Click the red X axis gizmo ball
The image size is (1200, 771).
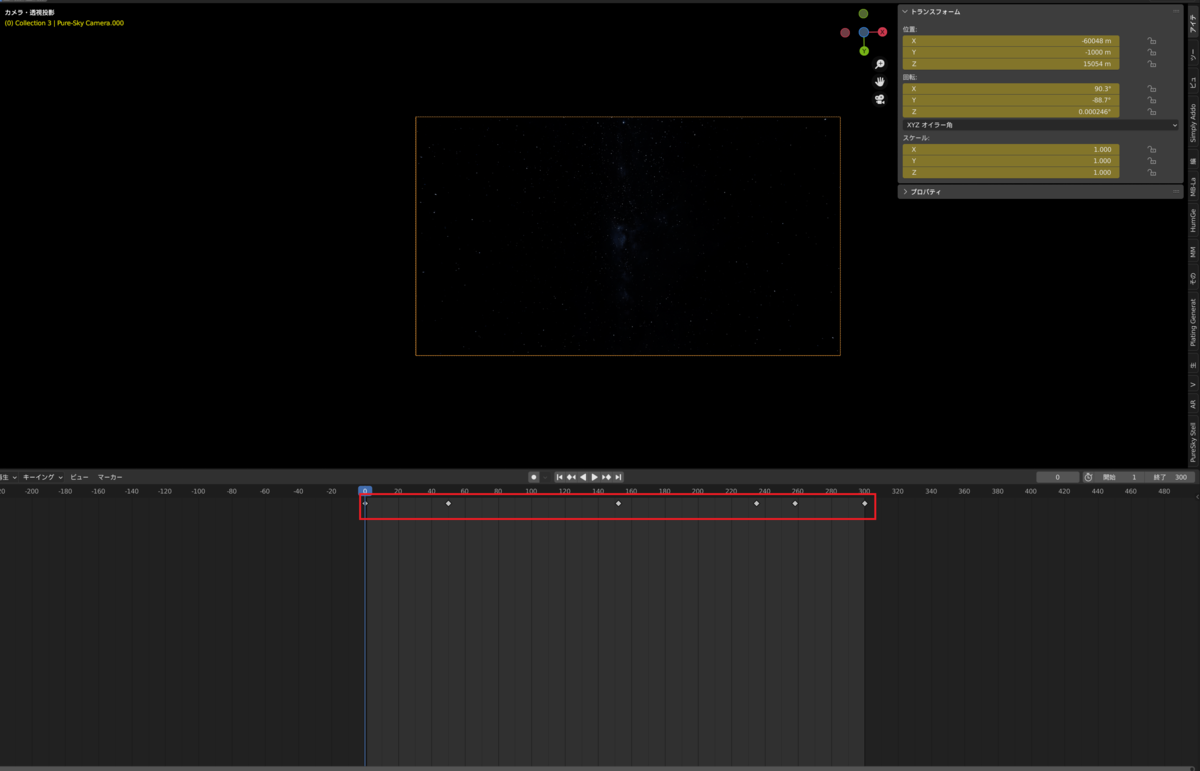tap(882, 32)
